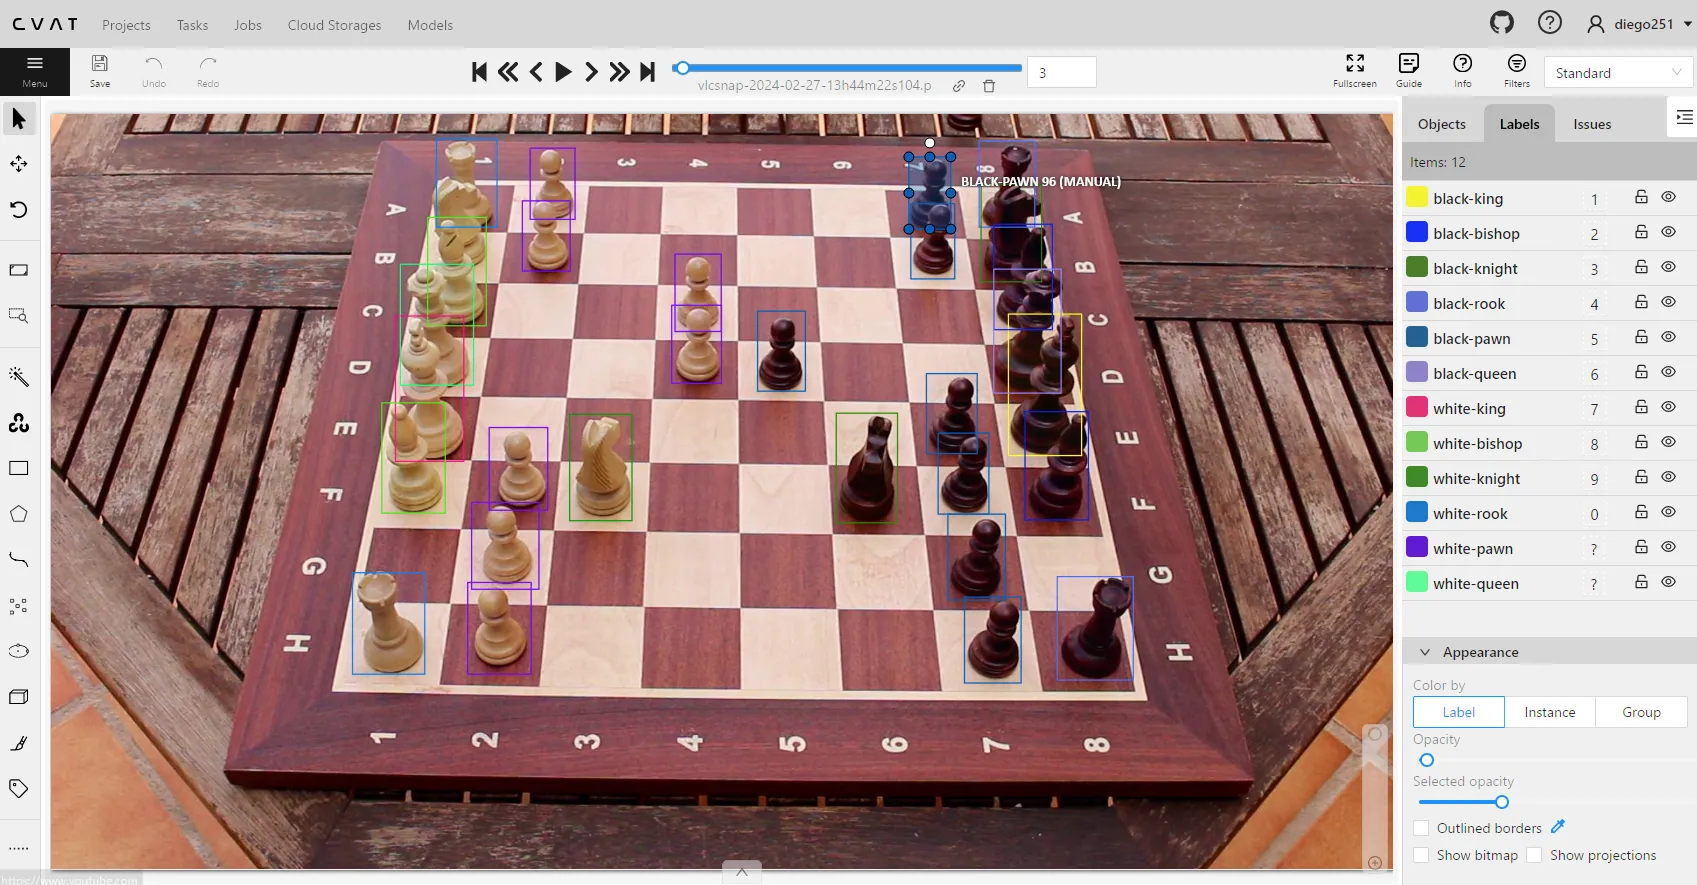This screenshot has height=885, width=1697.
Task: Hide black-bishop label objects
Action: tap(1669, 232)
